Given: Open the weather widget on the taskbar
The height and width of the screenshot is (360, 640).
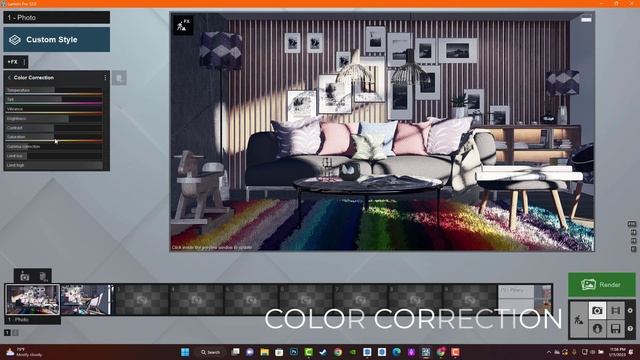Looking at the screenshot, I should pyautogui.click(x=24, y=352).
